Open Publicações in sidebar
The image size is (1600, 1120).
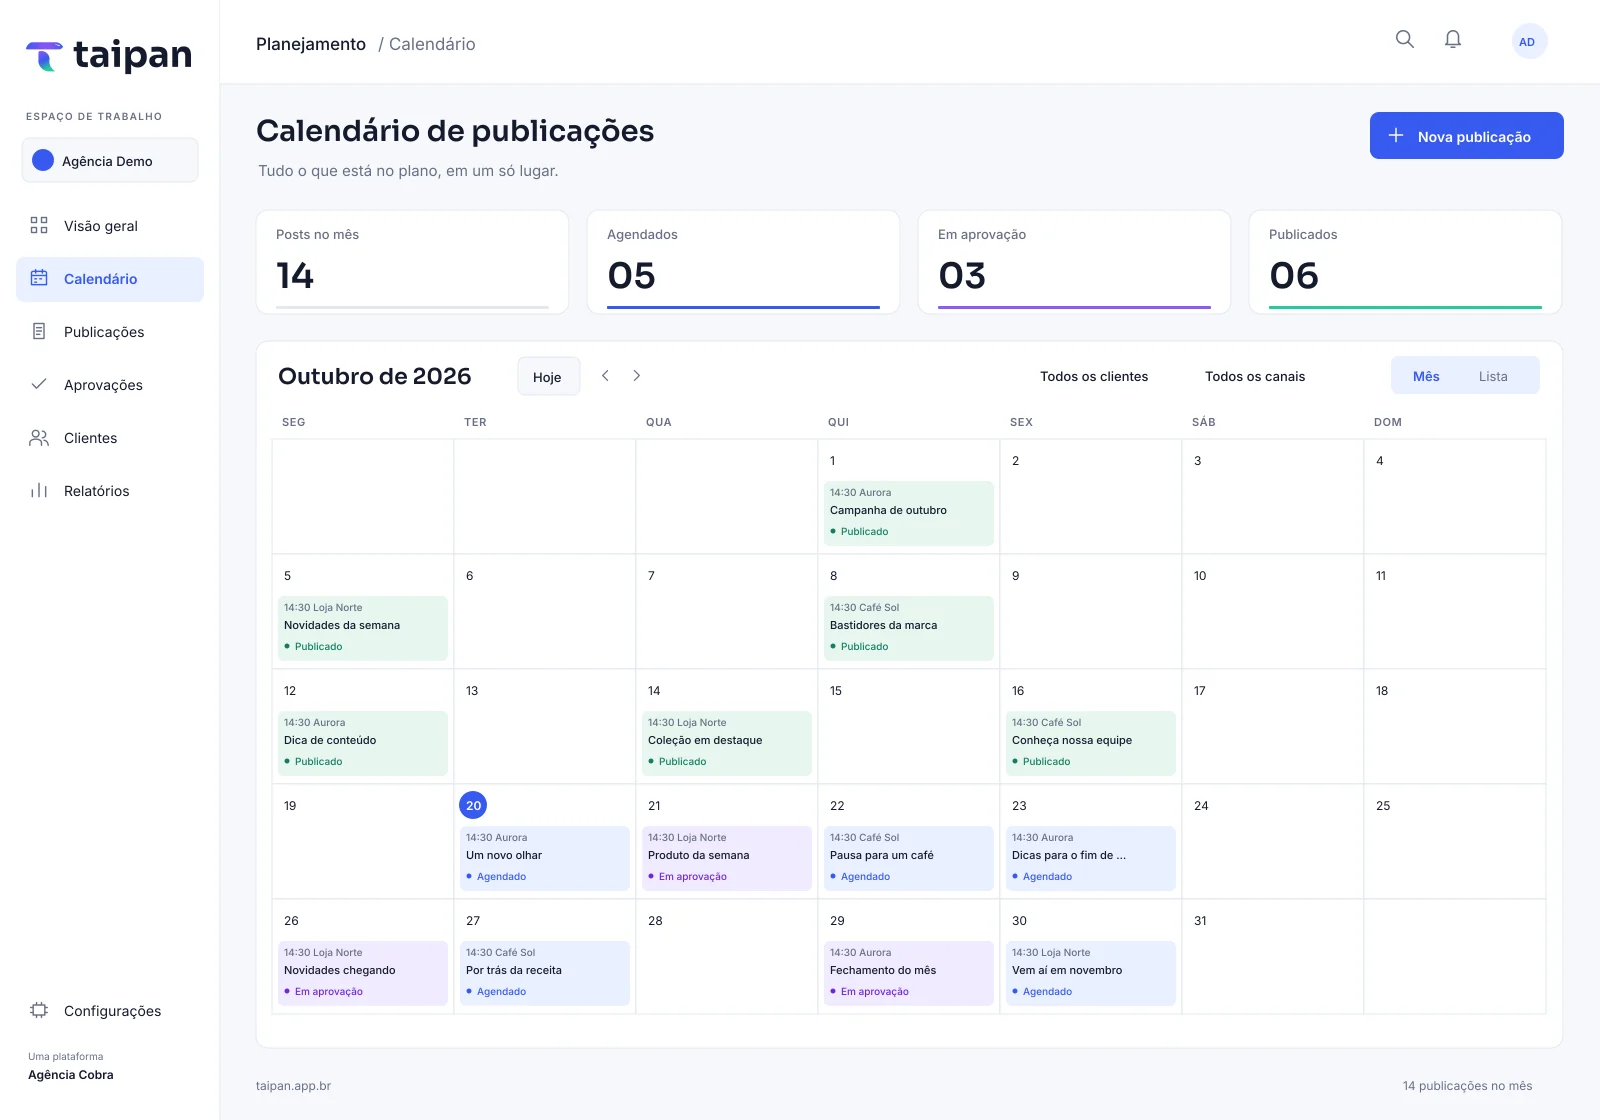coord(110,331)
